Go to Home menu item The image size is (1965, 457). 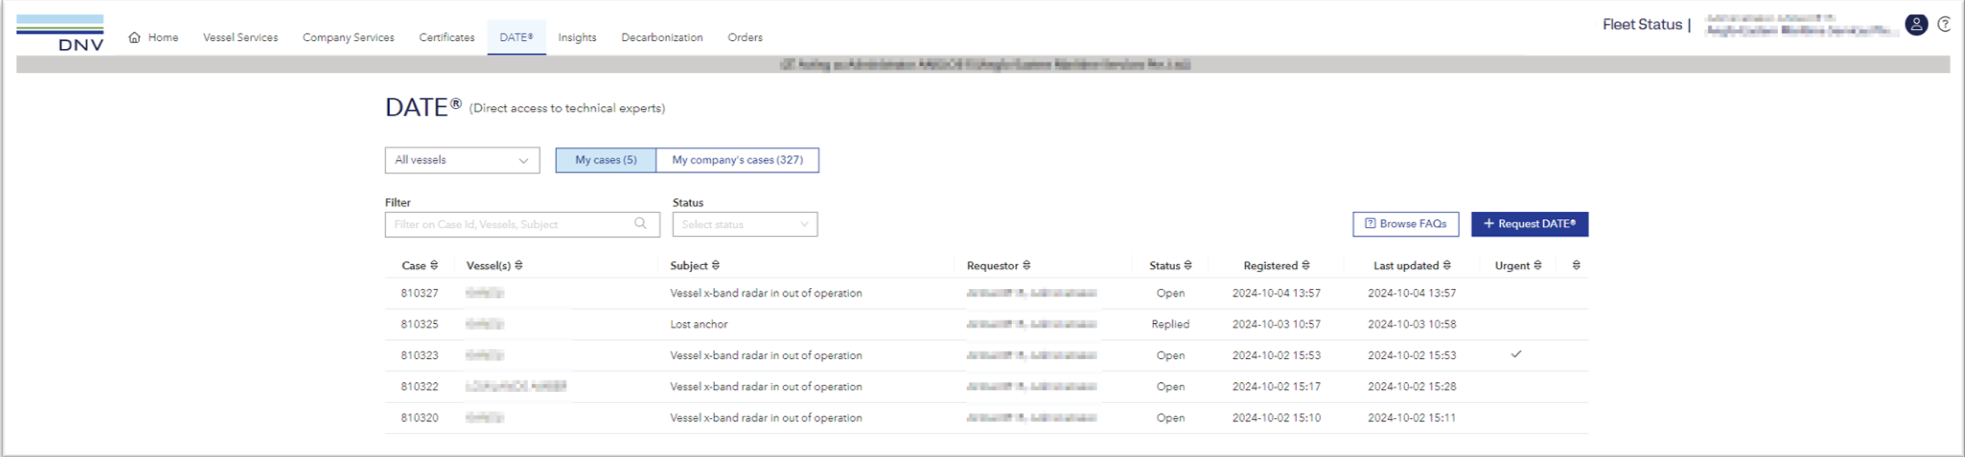(163, 37)
